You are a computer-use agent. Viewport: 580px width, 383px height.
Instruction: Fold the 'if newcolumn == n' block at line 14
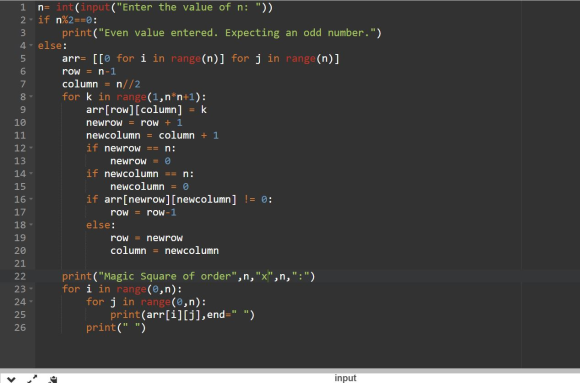31,174
